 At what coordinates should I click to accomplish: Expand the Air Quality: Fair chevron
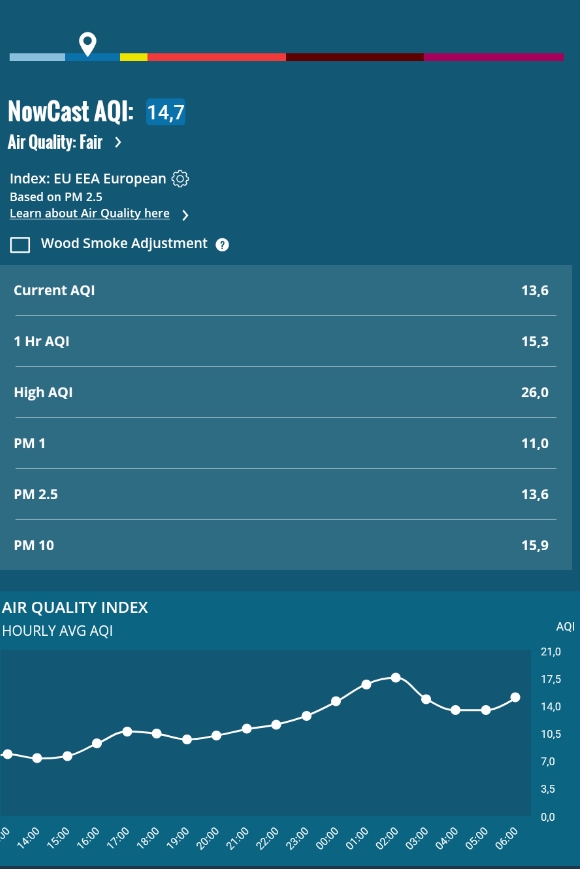coord(118,142)
